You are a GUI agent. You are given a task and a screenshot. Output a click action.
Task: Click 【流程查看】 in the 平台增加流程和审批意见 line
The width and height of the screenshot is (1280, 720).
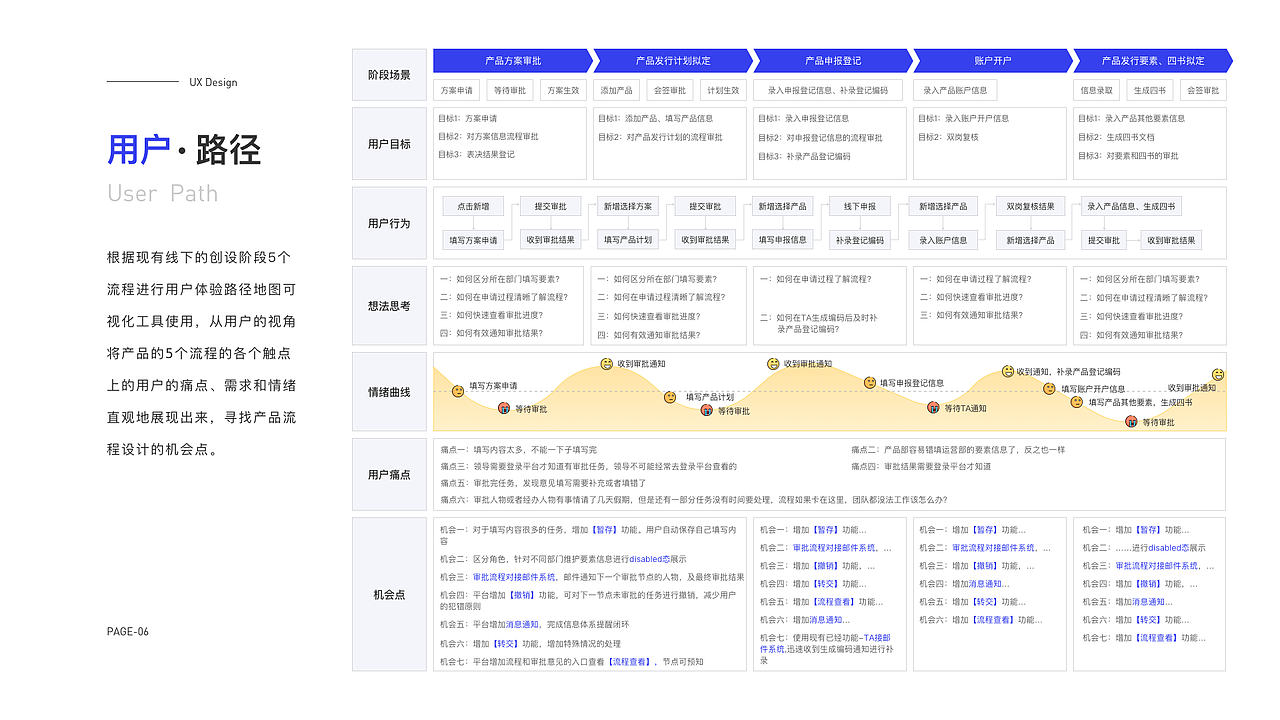[628, 662]
